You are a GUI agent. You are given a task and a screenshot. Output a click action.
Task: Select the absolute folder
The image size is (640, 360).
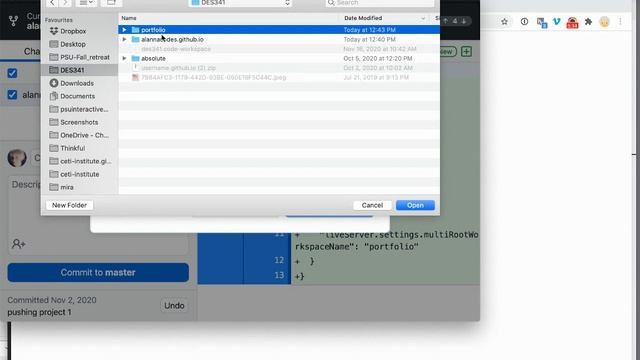(x=153, y=58)
